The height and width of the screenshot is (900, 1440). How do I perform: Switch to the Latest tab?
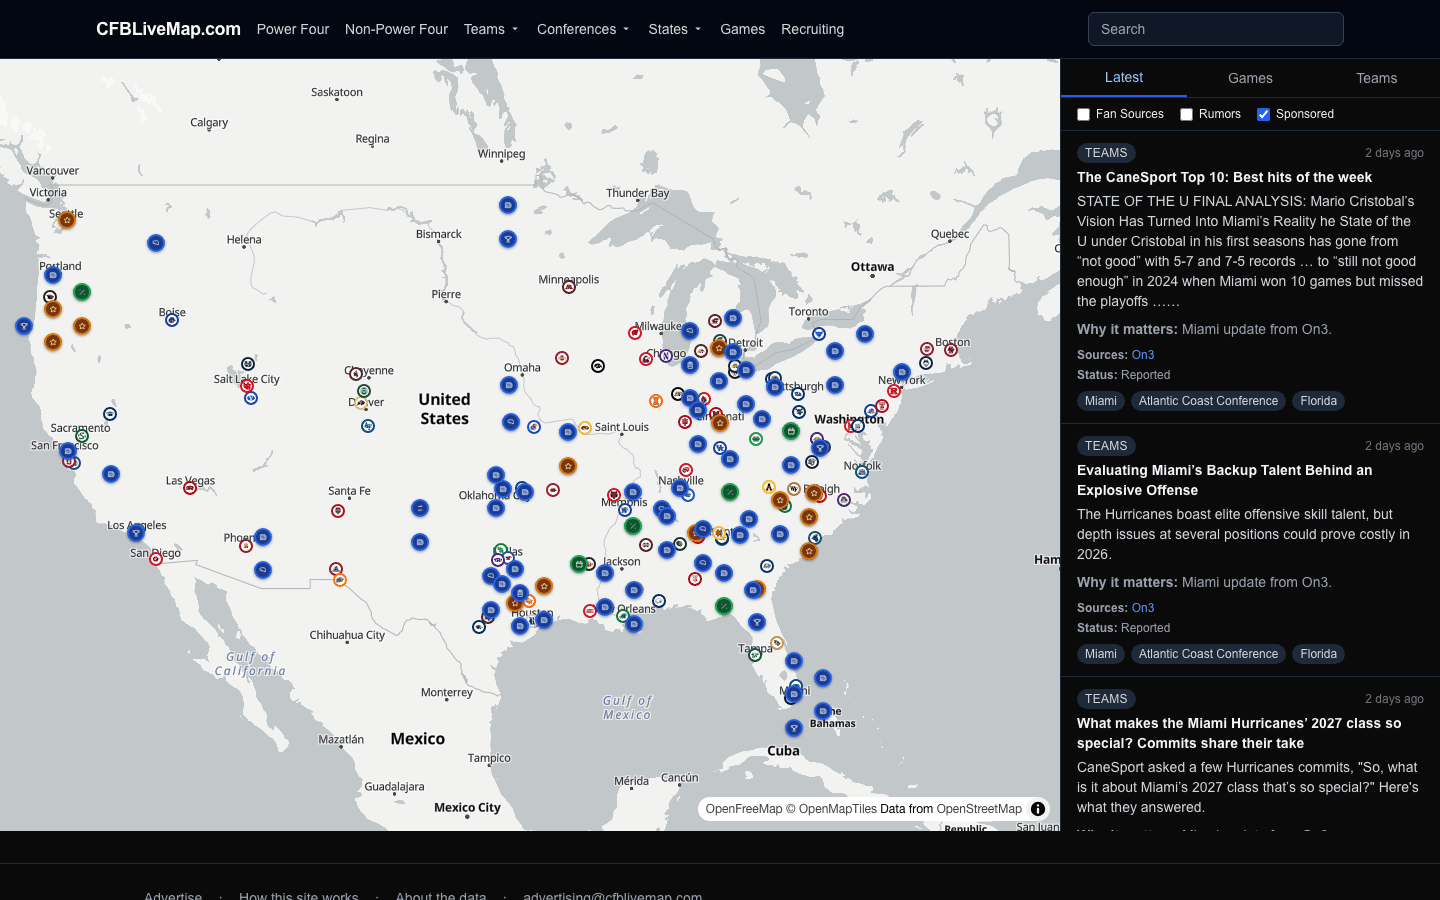tap(1124, 77)
